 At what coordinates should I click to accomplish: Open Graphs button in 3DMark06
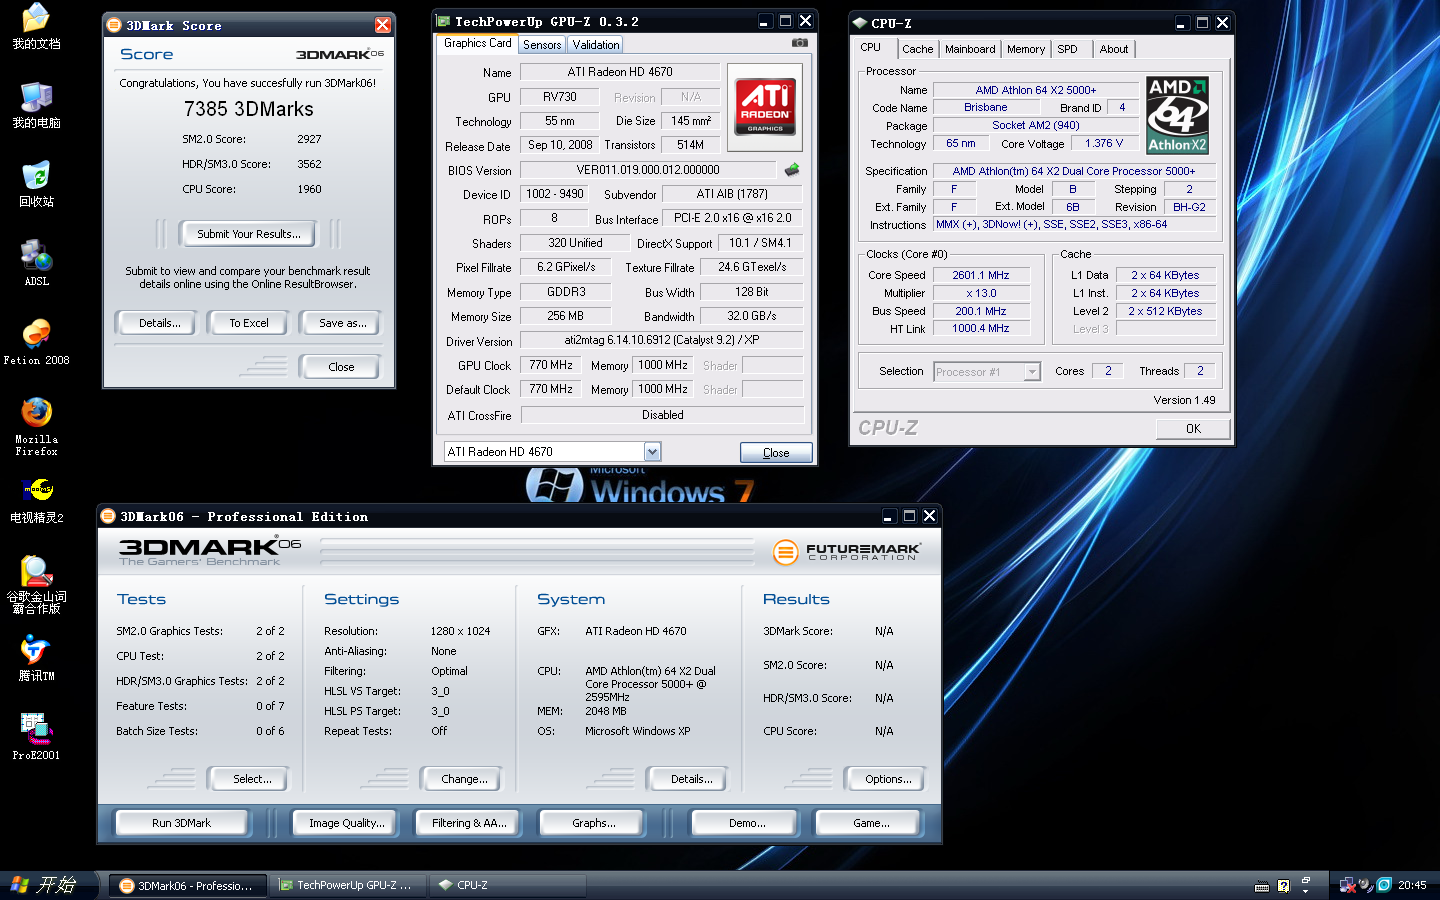[593, 823]
